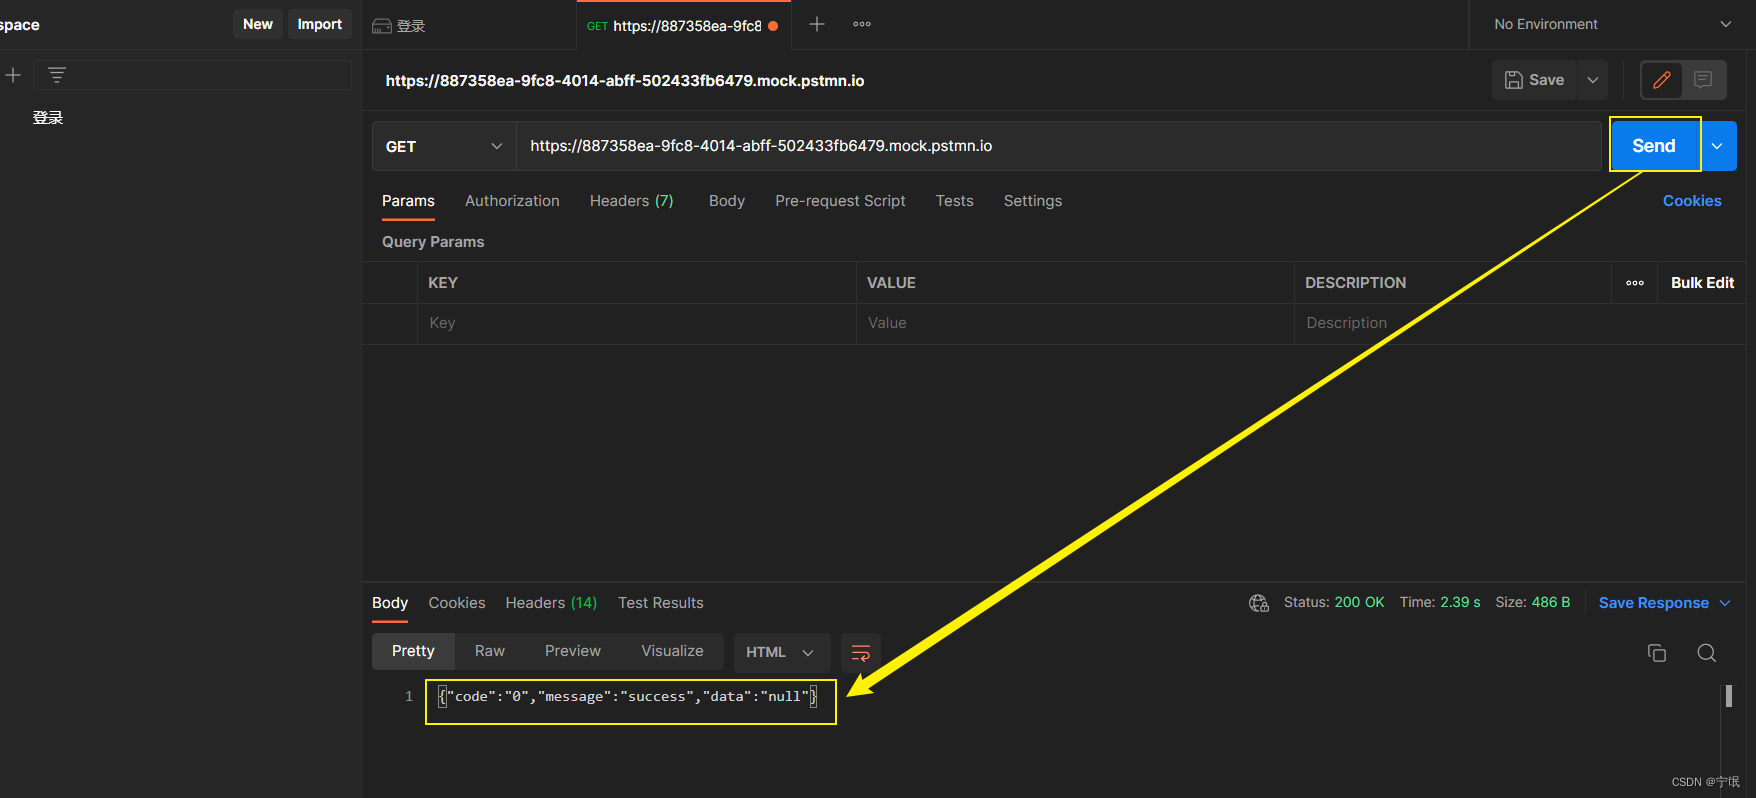
Task: Open the HTML format dropdown
Action: tap(780, 652)
